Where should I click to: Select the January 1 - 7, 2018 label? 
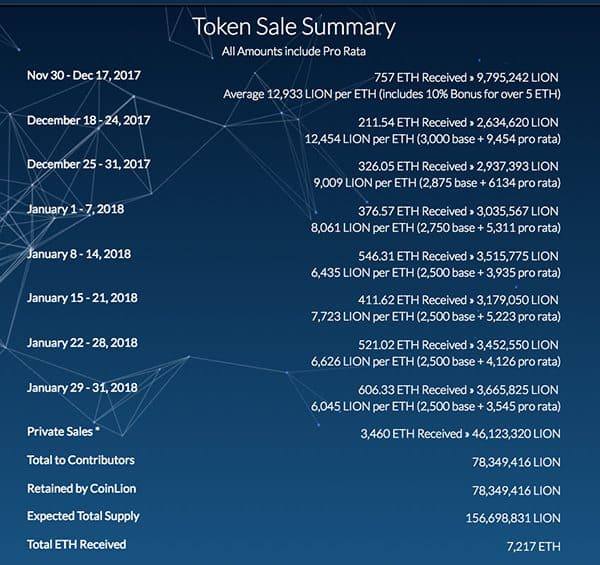pos(77,208)
